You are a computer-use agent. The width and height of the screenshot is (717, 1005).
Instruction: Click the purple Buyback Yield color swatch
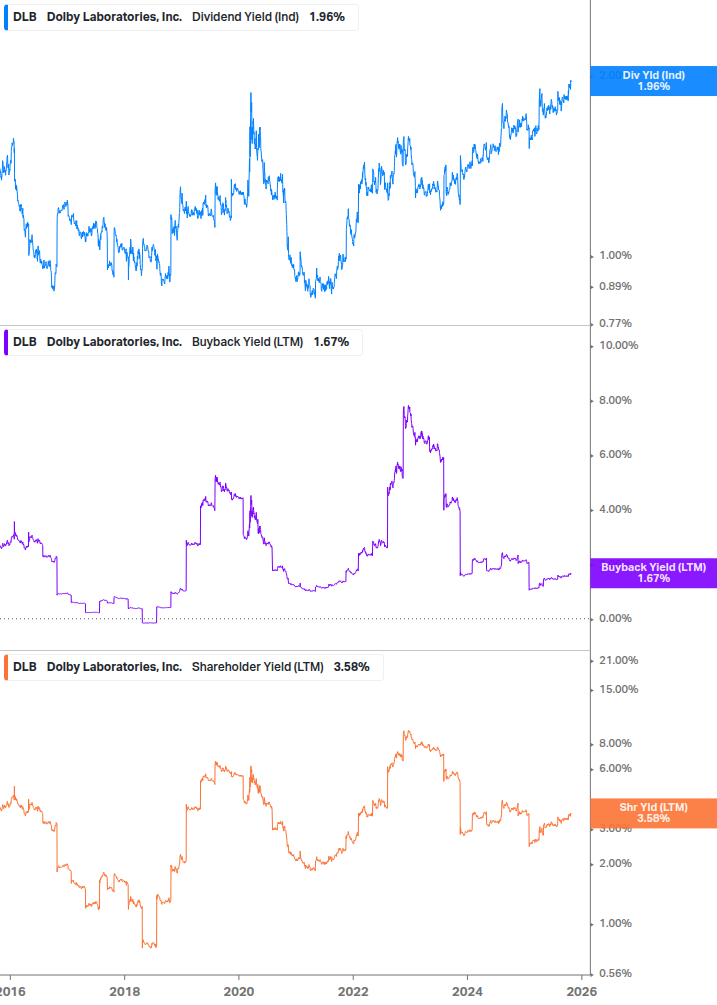tap(5, 342)
